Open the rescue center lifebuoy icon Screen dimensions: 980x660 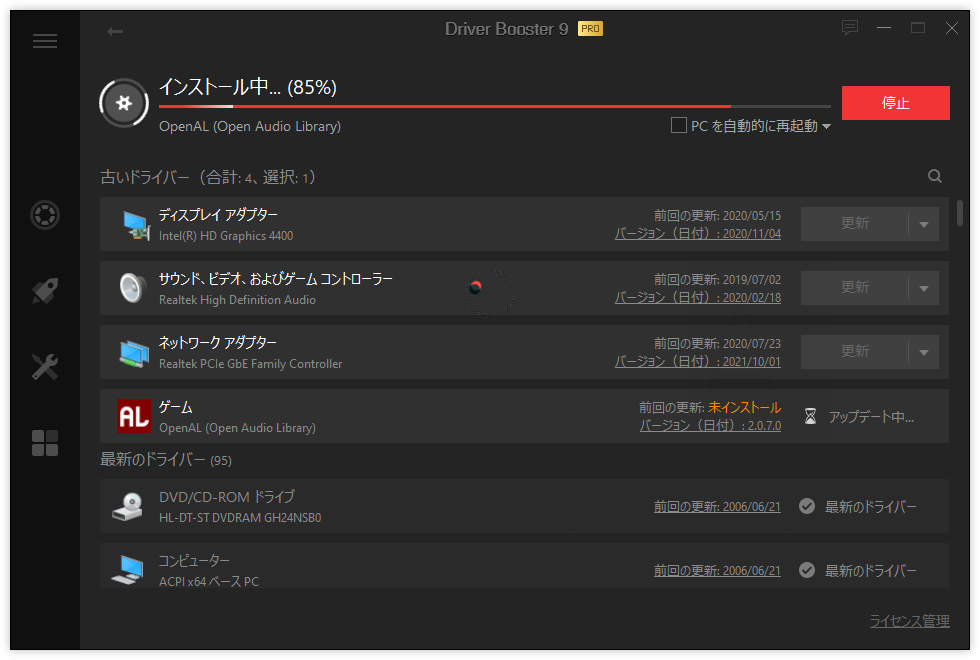click(x=45, y=215)
